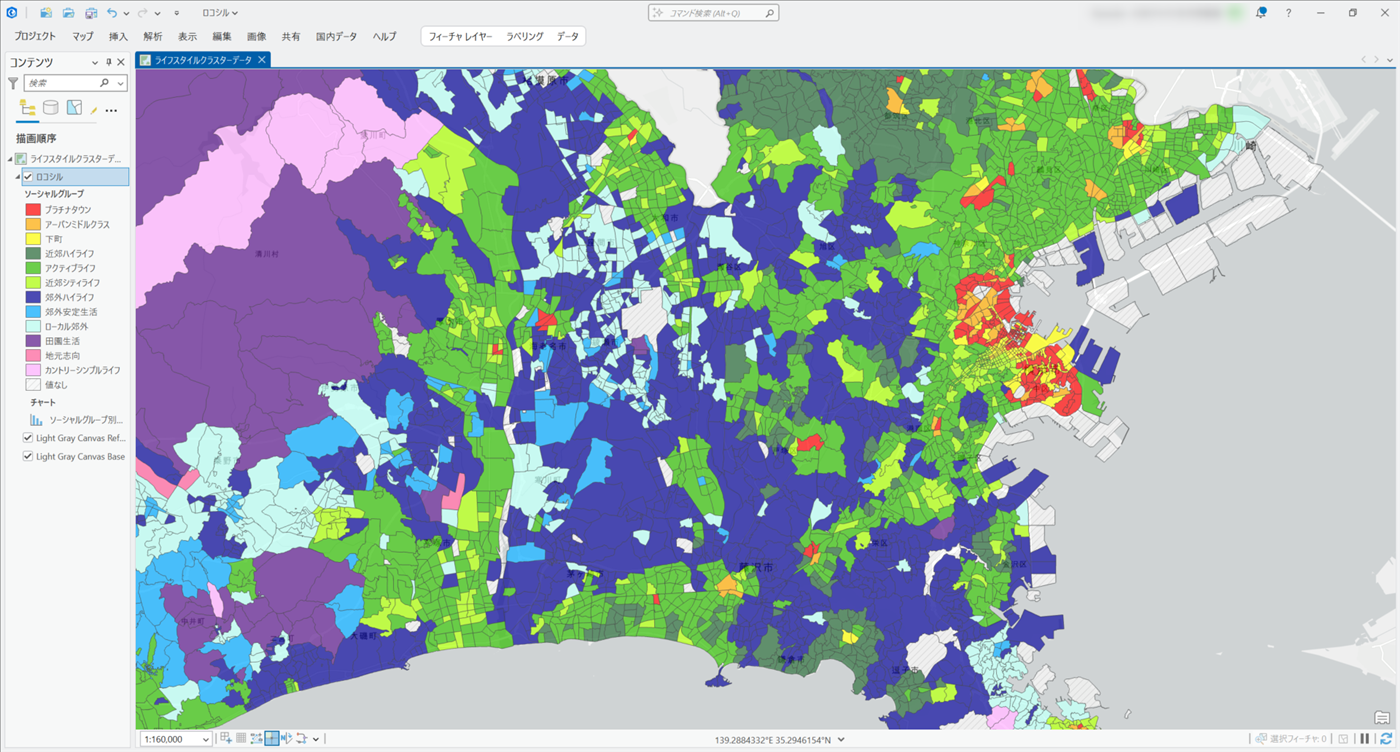The image size is (1400, 752).
Task: Open the ソーシャルグループ別 chart entry
Action: 85,420
